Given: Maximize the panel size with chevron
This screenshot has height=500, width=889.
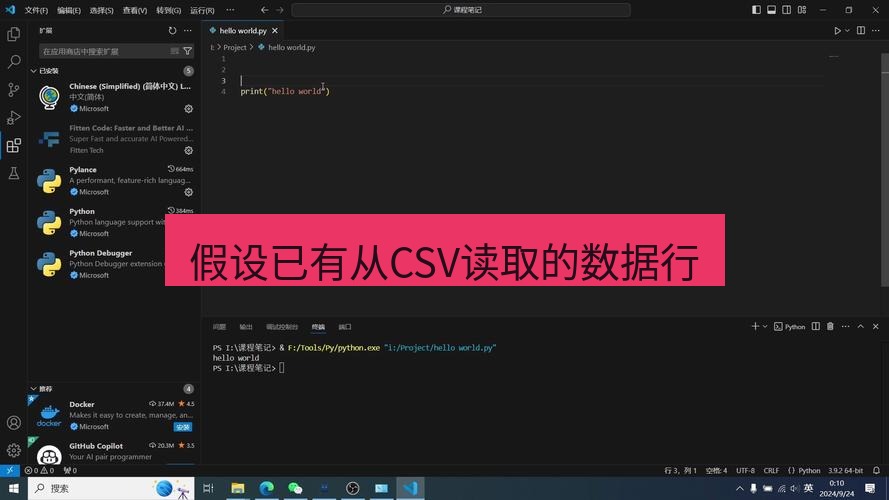Looking at the screenshot, I should (x=861, y=326).
